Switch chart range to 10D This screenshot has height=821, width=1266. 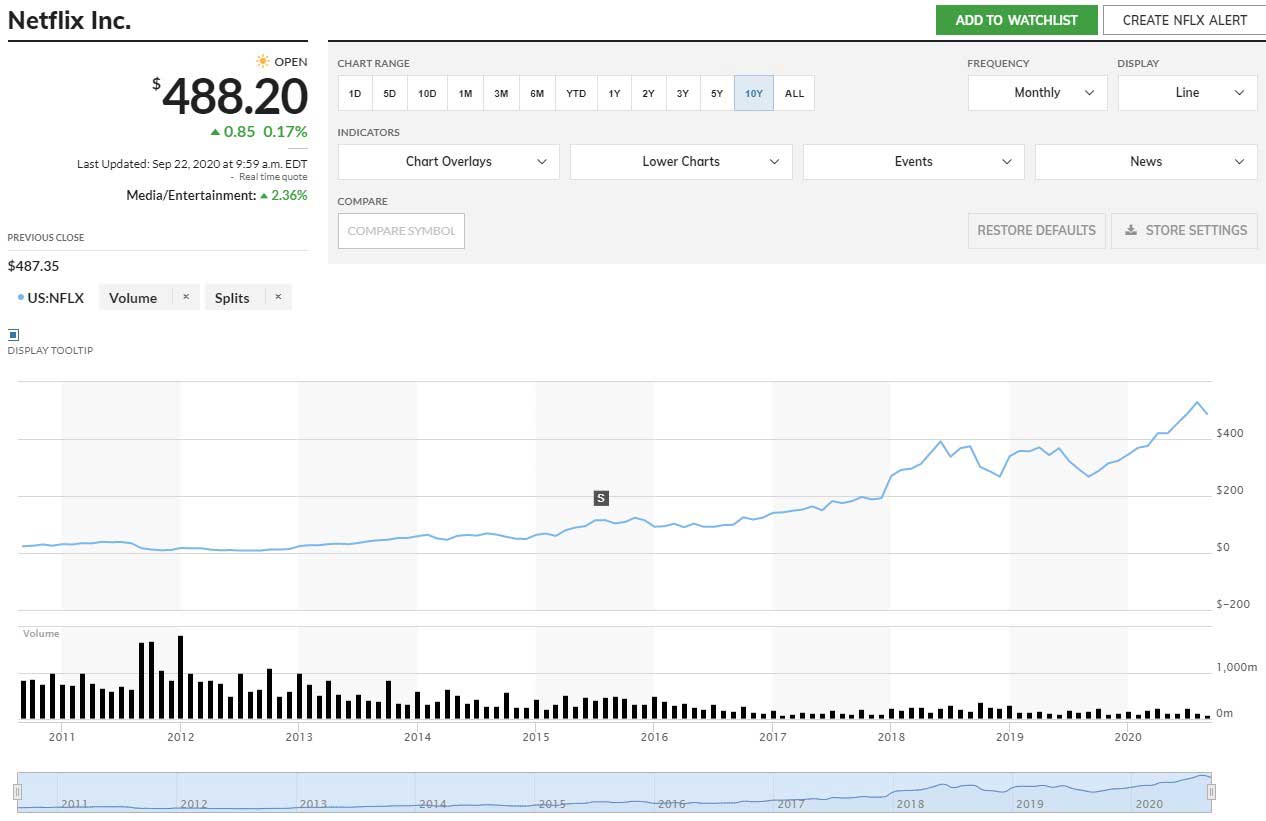(427, 93)
